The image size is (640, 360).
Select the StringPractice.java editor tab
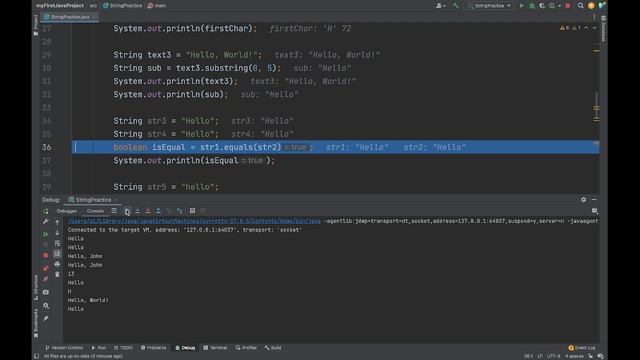(x=70, y=17)
